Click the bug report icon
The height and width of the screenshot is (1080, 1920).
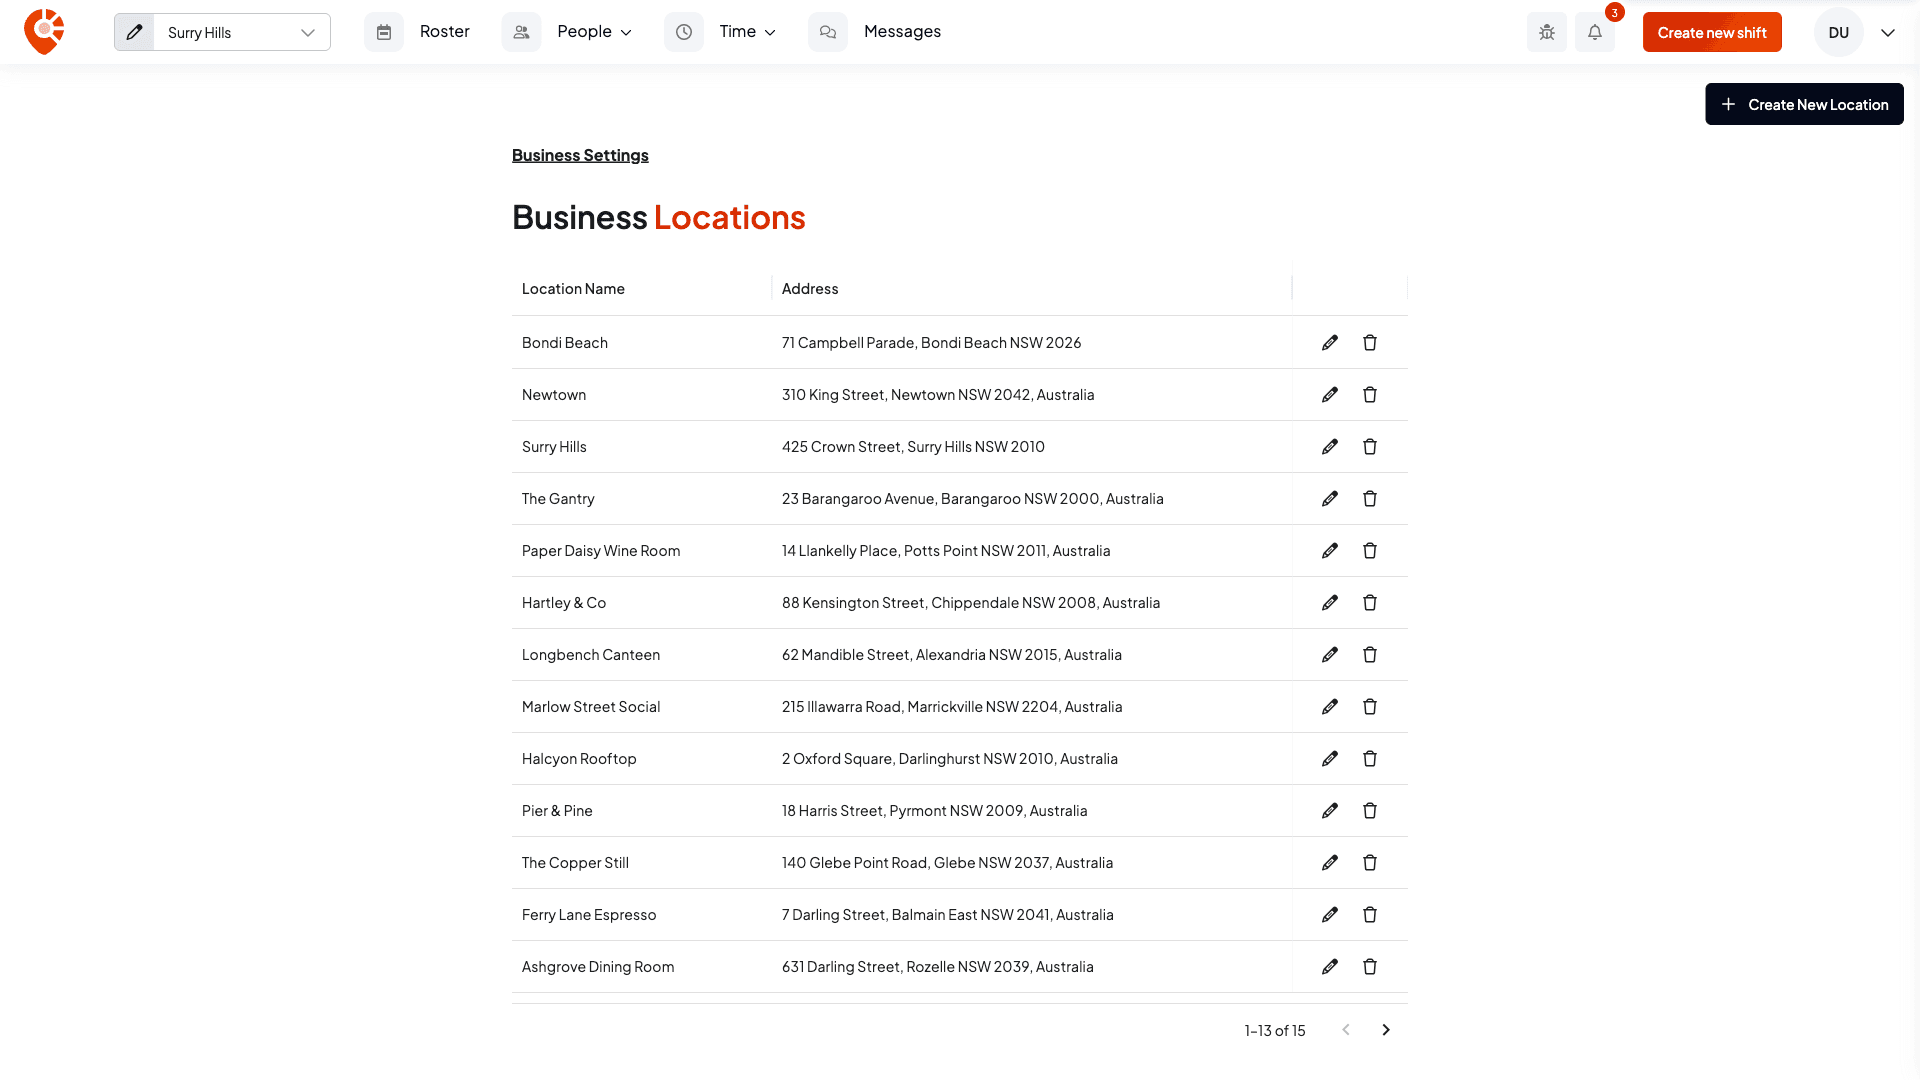(1547, 32)
